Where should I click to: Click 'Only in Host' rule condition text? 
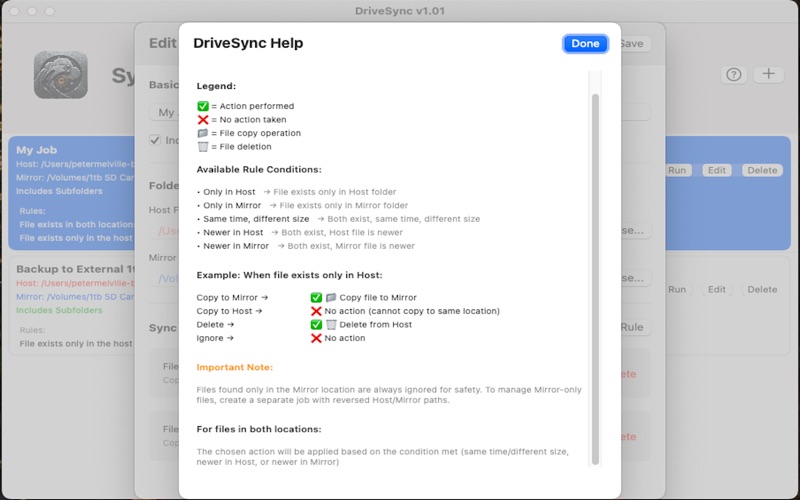point(229,192)
